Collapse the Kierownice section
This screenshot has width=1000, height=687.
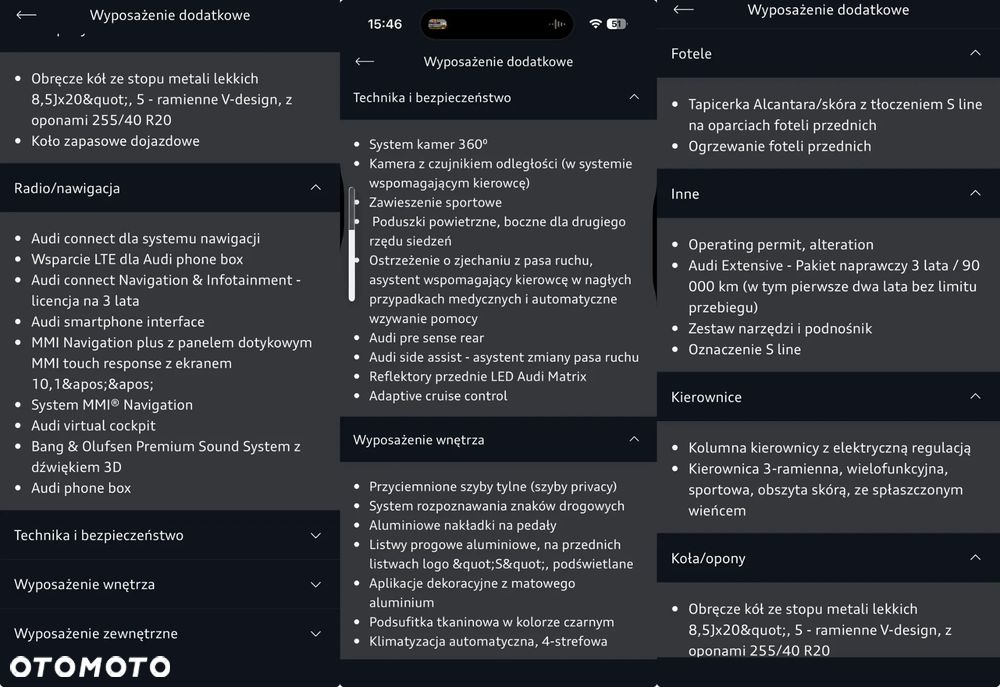tap(828, 397)
